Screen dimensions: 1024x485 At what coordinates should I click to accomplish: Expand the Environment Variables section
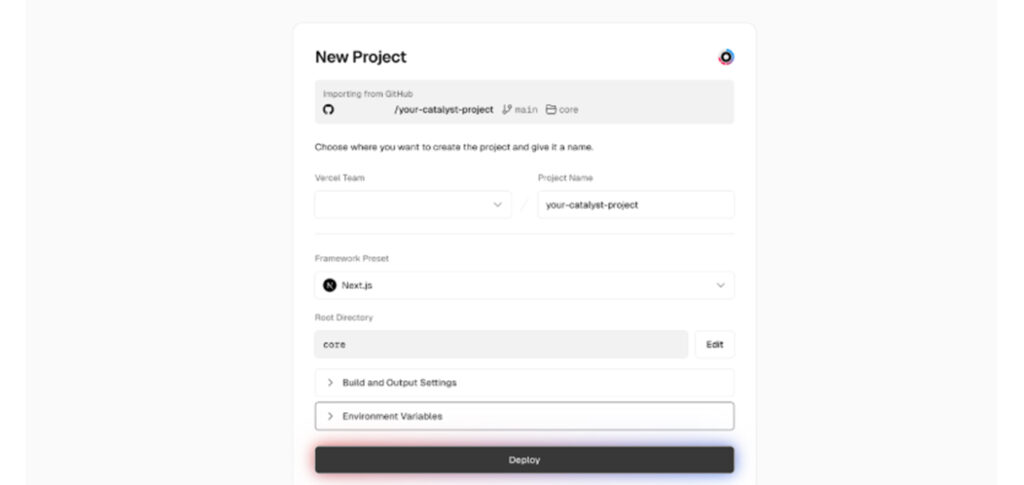pyautogui.click(x=524, y=416)
